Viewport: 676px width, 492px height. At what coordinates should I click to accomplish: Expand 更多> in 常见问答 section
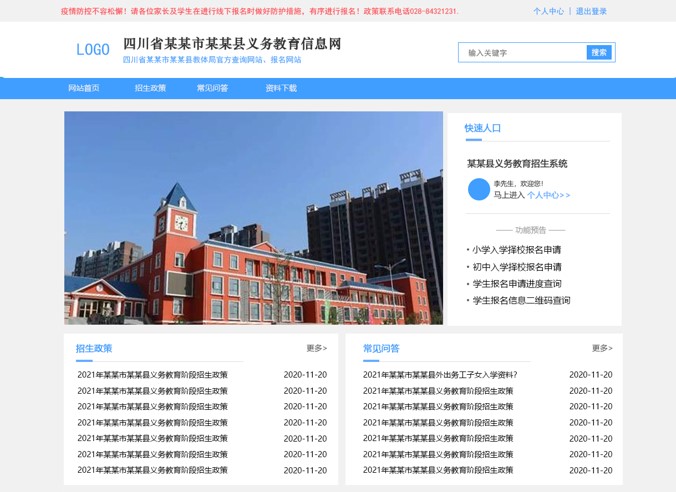(602, 348)
